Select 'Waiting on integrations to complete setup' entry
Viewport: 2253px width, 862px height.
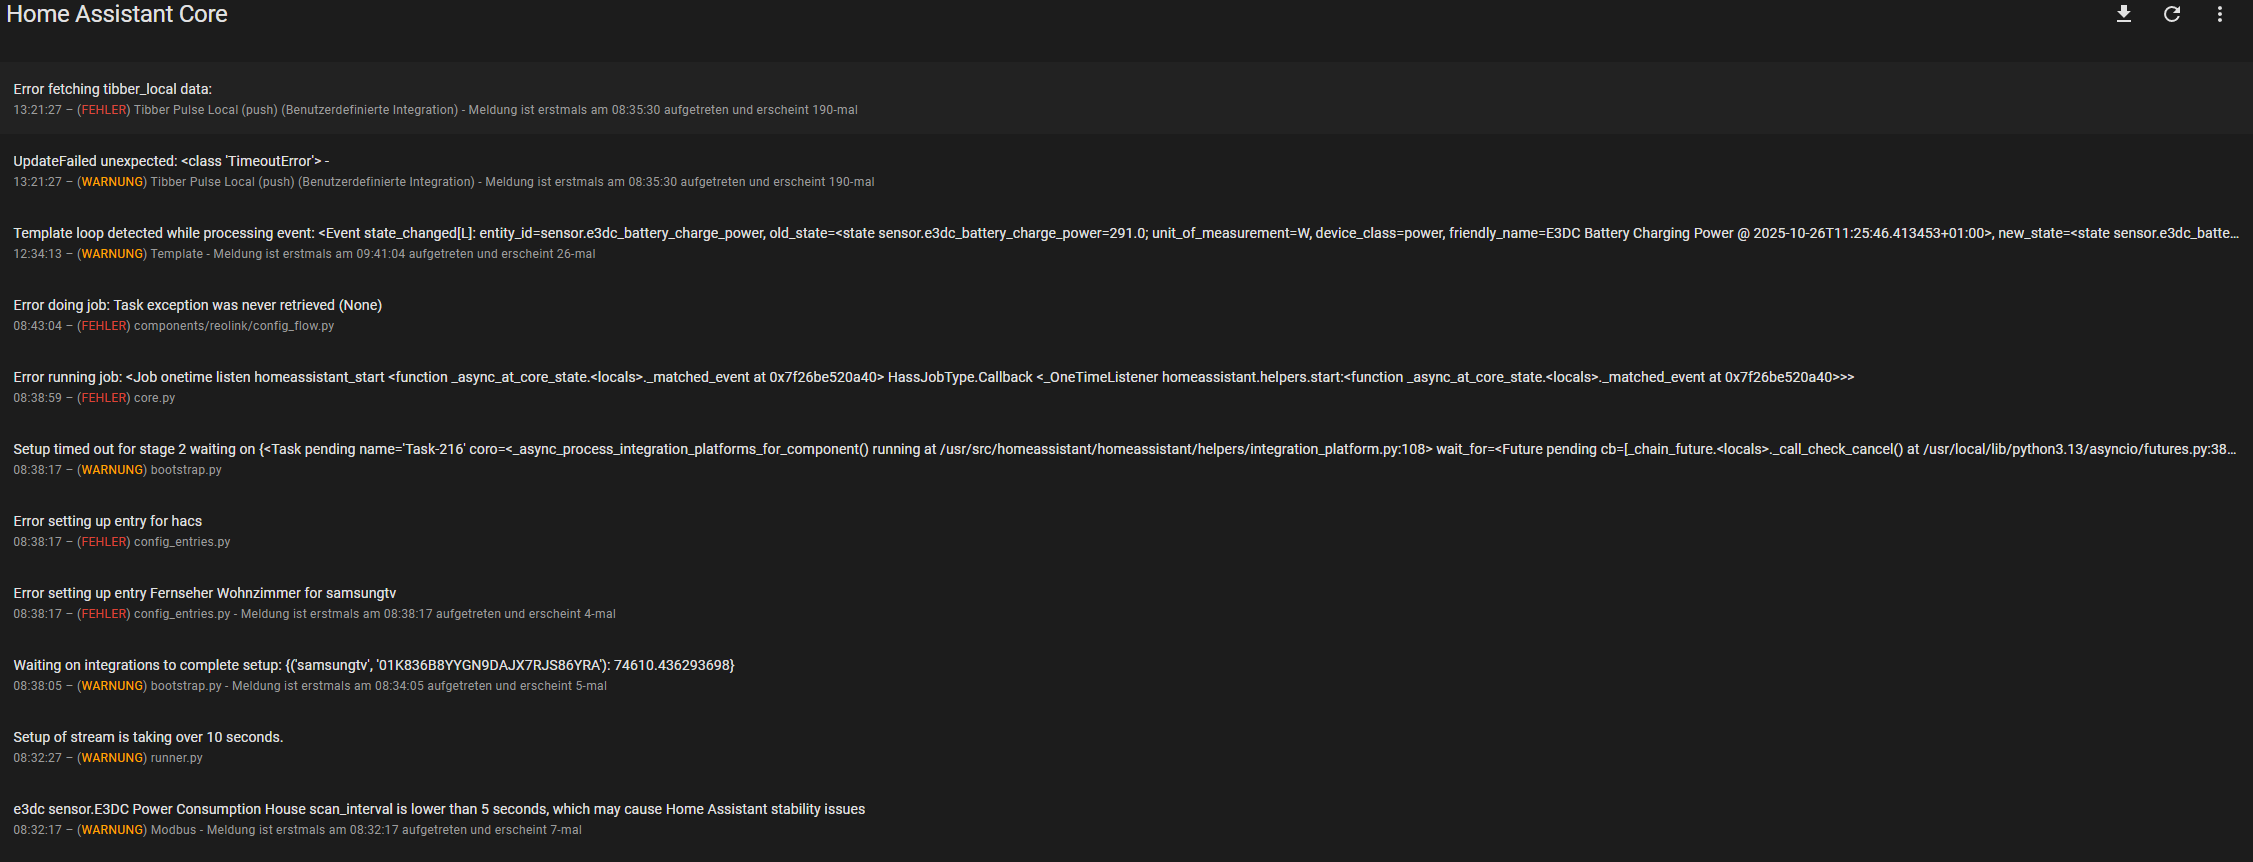tap(373, 665)
